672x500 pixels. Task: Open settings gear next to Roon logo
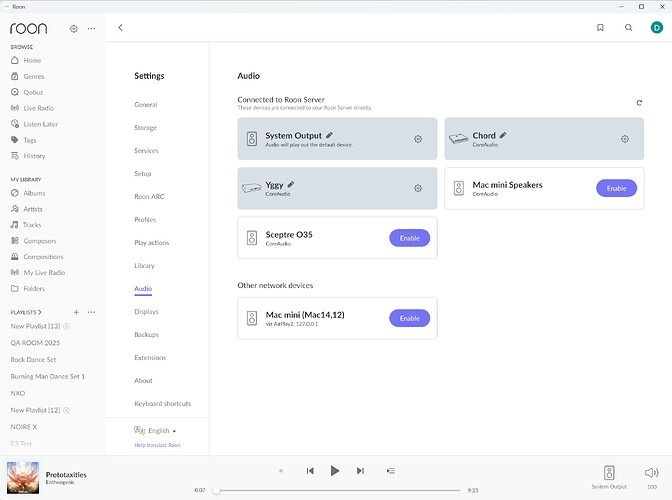tap(74, 29)
